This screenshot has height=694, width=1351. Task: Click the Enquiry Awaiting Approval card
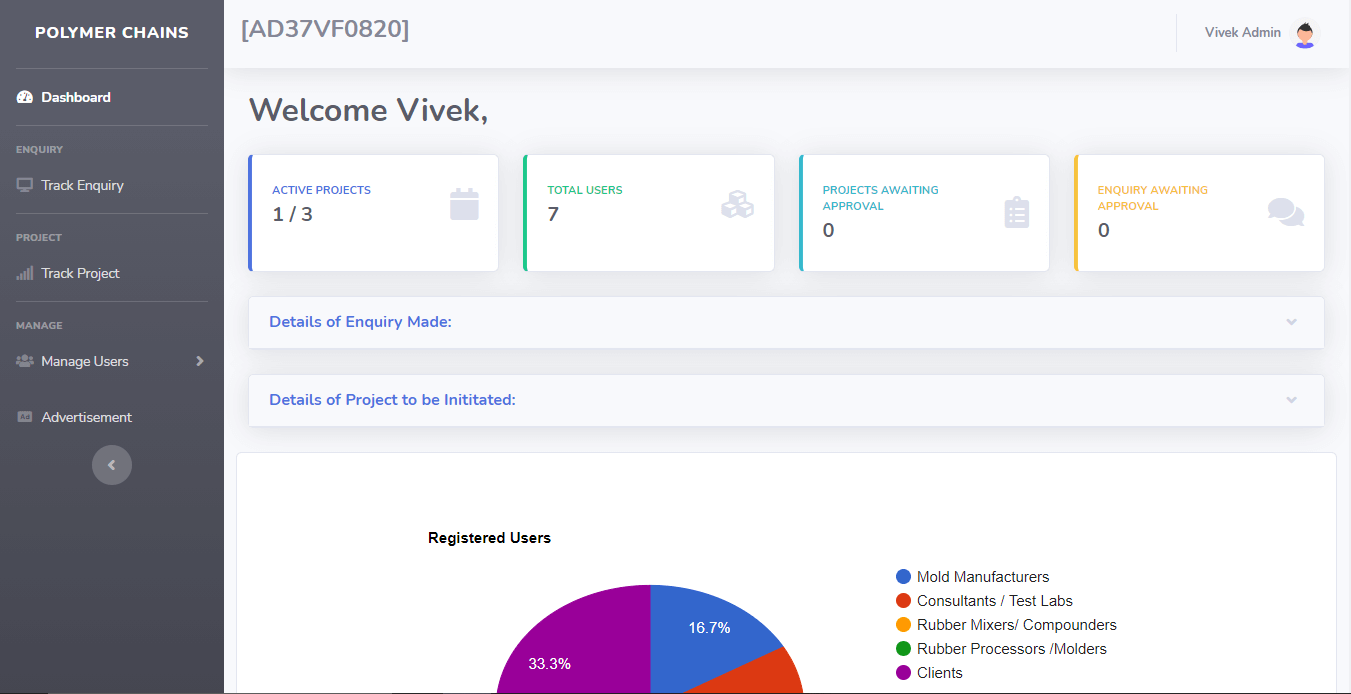[1199, 213]
